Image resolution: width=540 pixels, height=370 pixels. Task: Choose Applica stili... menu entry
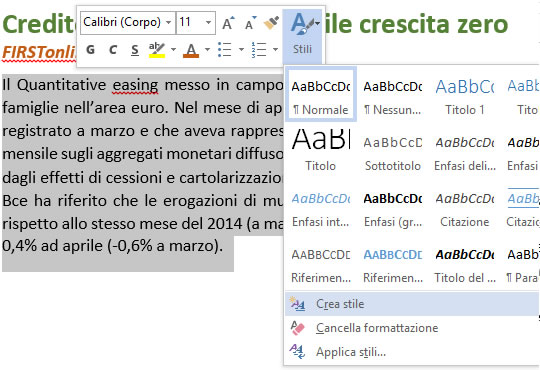(412, 352)
